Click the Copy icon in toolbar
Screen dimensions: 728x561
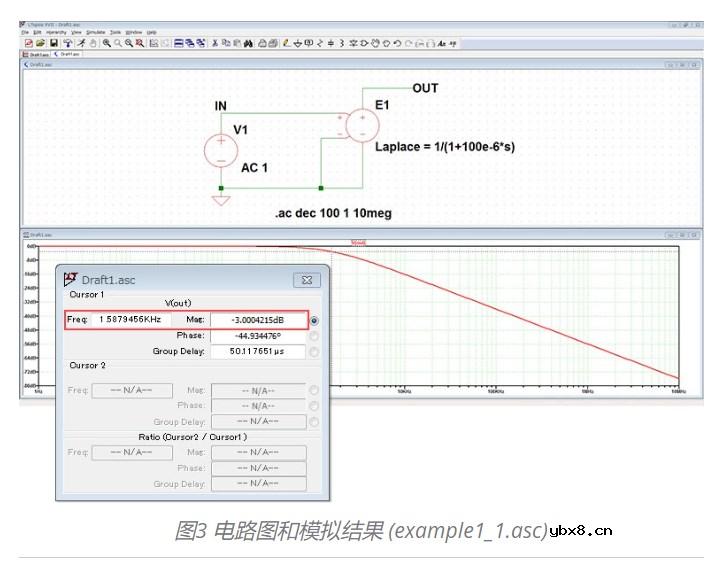(x=226, y=43)
